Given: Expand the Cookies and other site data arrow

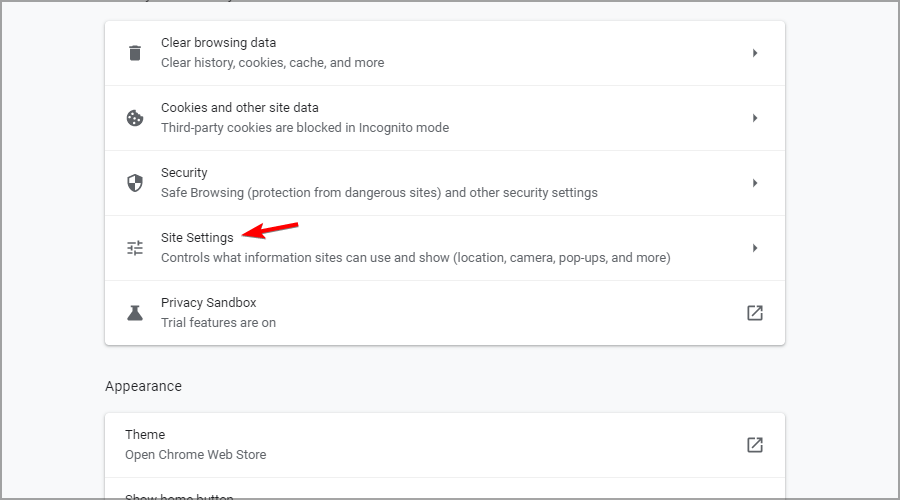Looking at the screenshot, I should point(755,118).
